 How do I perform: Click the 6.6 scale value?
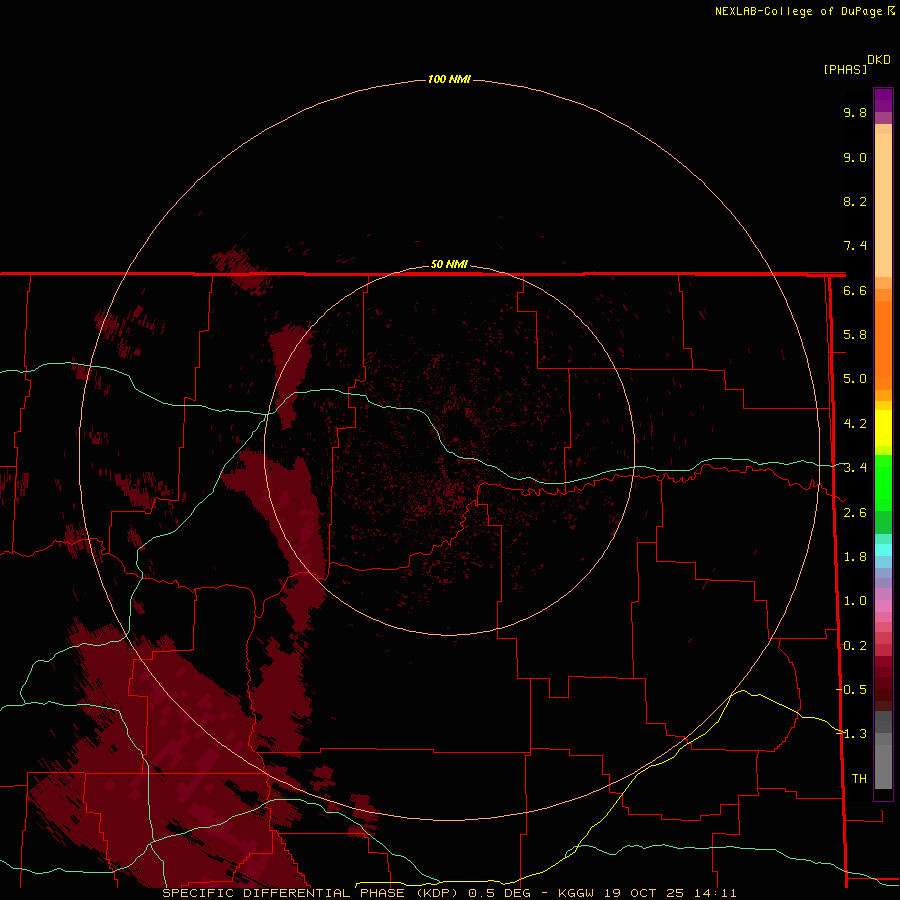pyautogui.click(x=855, y=291)
